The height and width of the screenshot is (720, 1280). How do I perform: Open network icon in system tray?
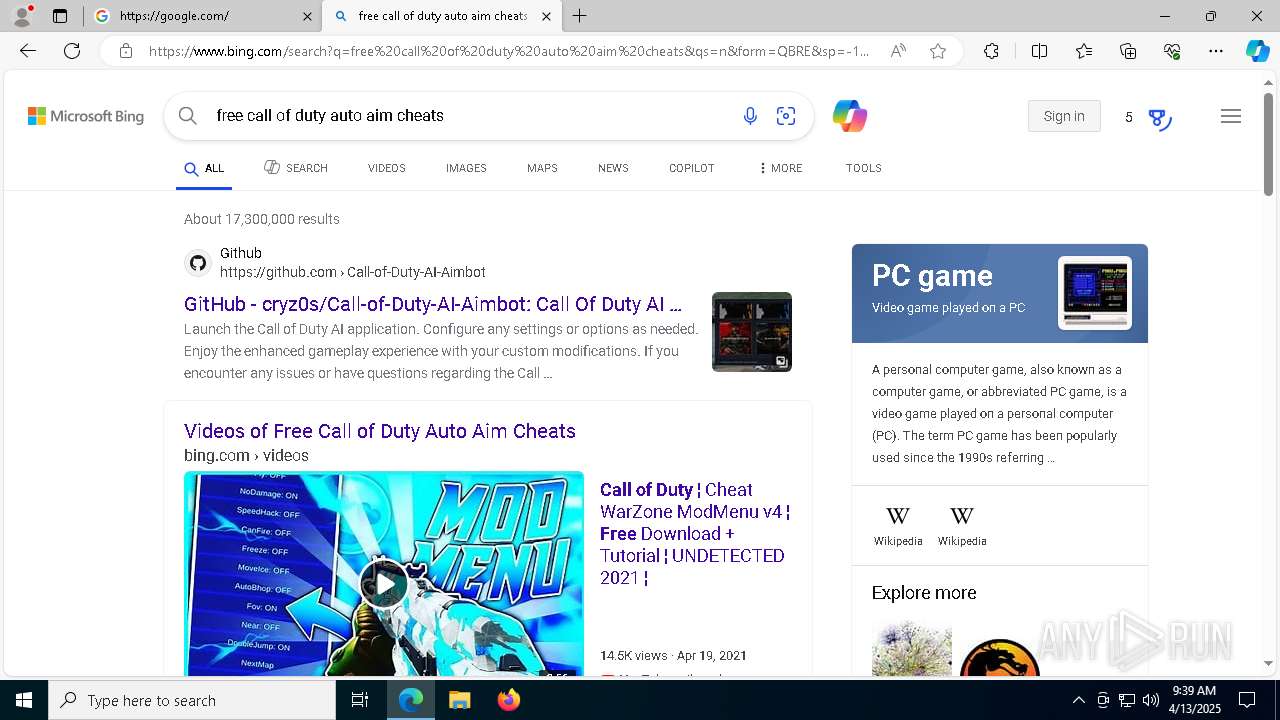pyautogui.click(x=1126, y=700)
